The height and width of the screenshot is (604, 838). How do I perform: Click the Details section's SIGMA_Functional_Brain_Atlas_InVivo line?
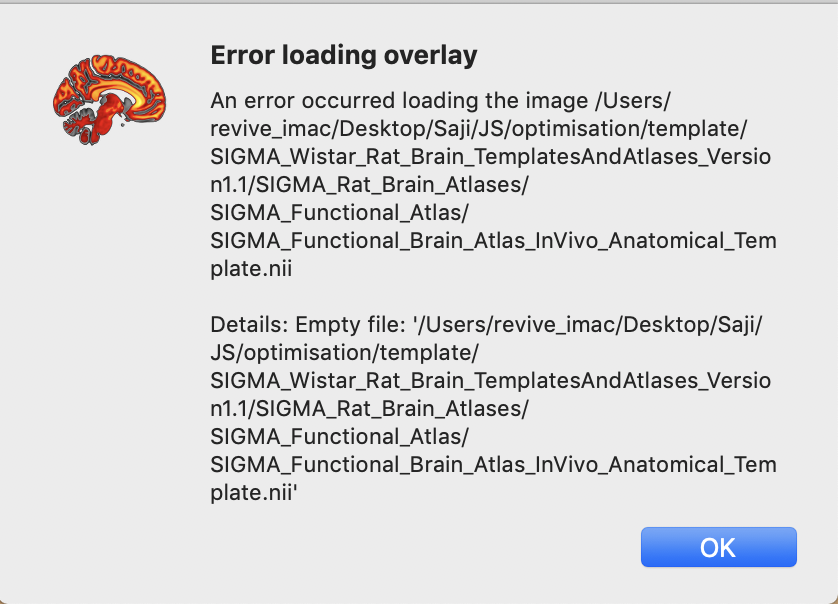pyautogui.click(x=493, y=465)
